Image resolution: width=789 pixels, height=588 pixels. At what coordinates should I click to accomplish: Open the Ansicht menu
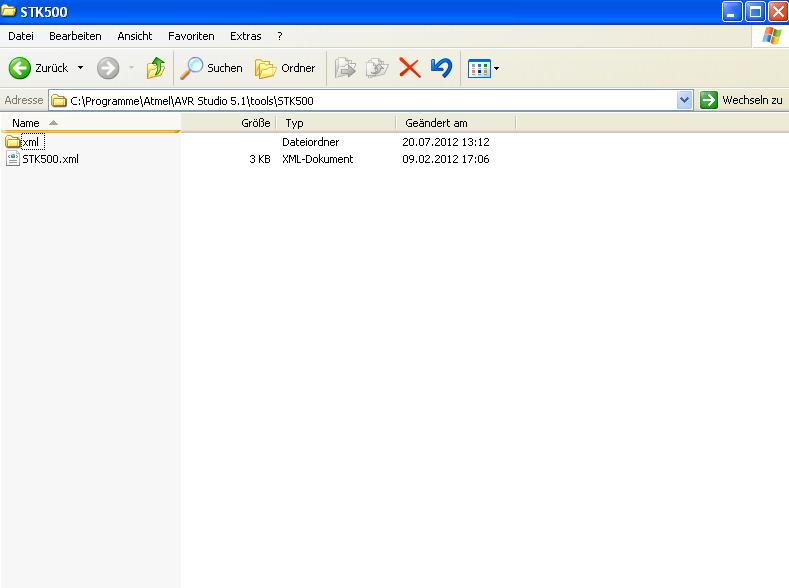pos(134,36)
